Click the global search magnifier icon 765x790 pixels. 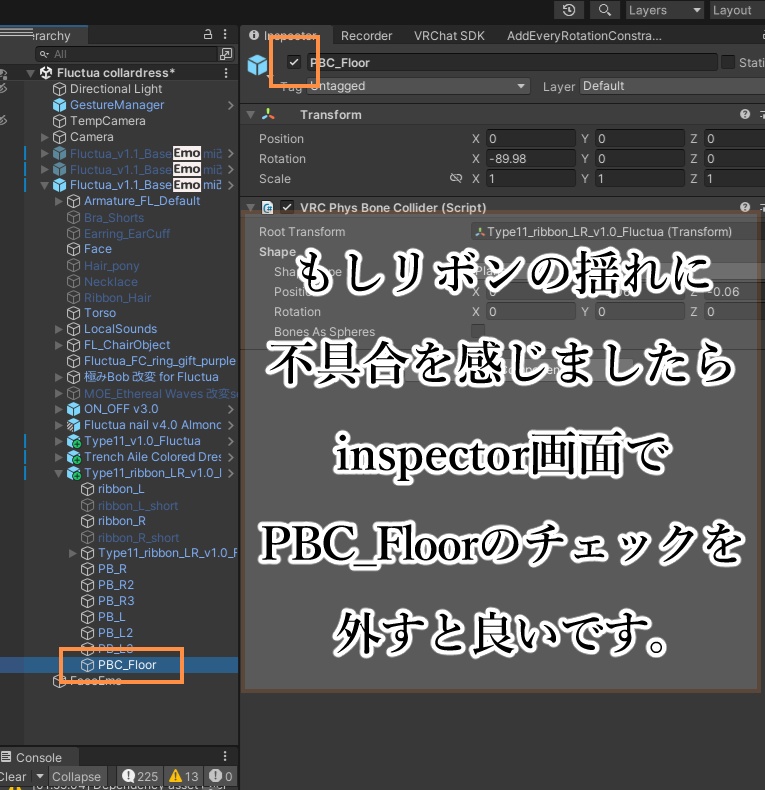(605, 10)
